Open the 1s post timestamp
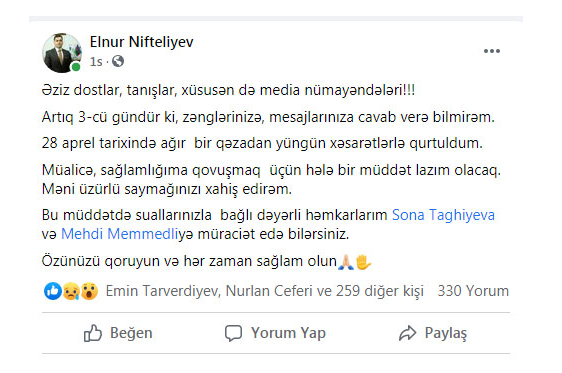The width and height of the screenshot is (562, 373). pos(96,62)
